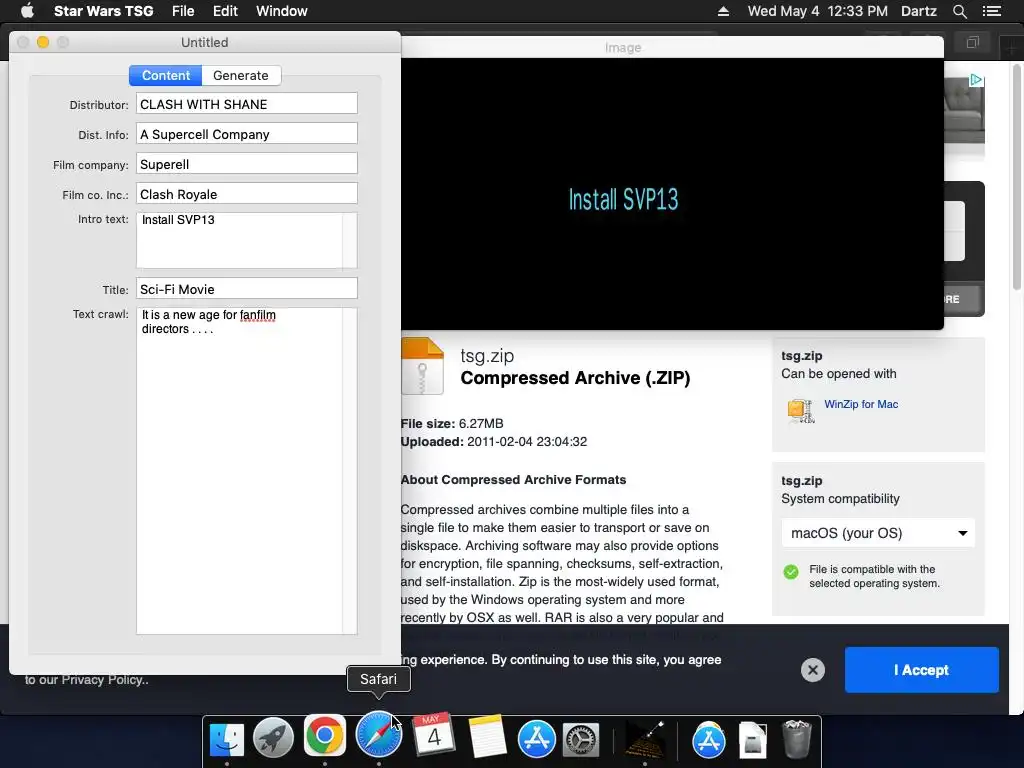1024x768 pixels.
Task: Click the eject icon in menu bar
Action: tap(723, 11)
